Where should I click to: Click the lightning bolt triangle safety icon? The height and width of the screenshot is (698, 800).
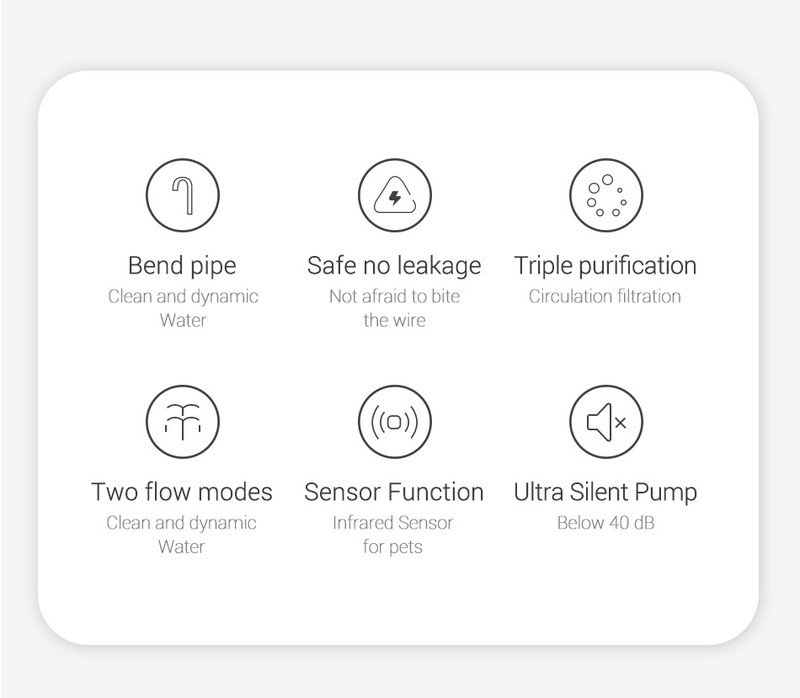394,195
